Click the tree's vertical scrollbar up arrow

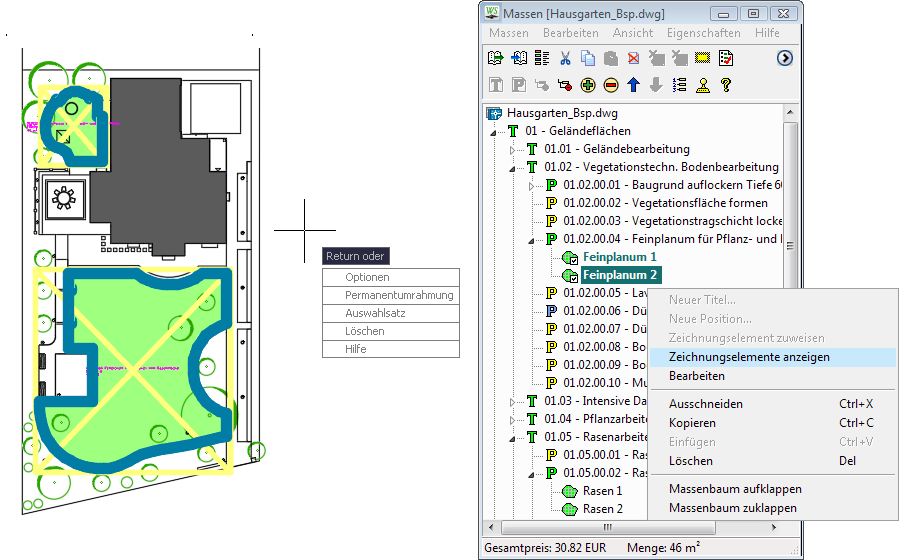point(791,113)
